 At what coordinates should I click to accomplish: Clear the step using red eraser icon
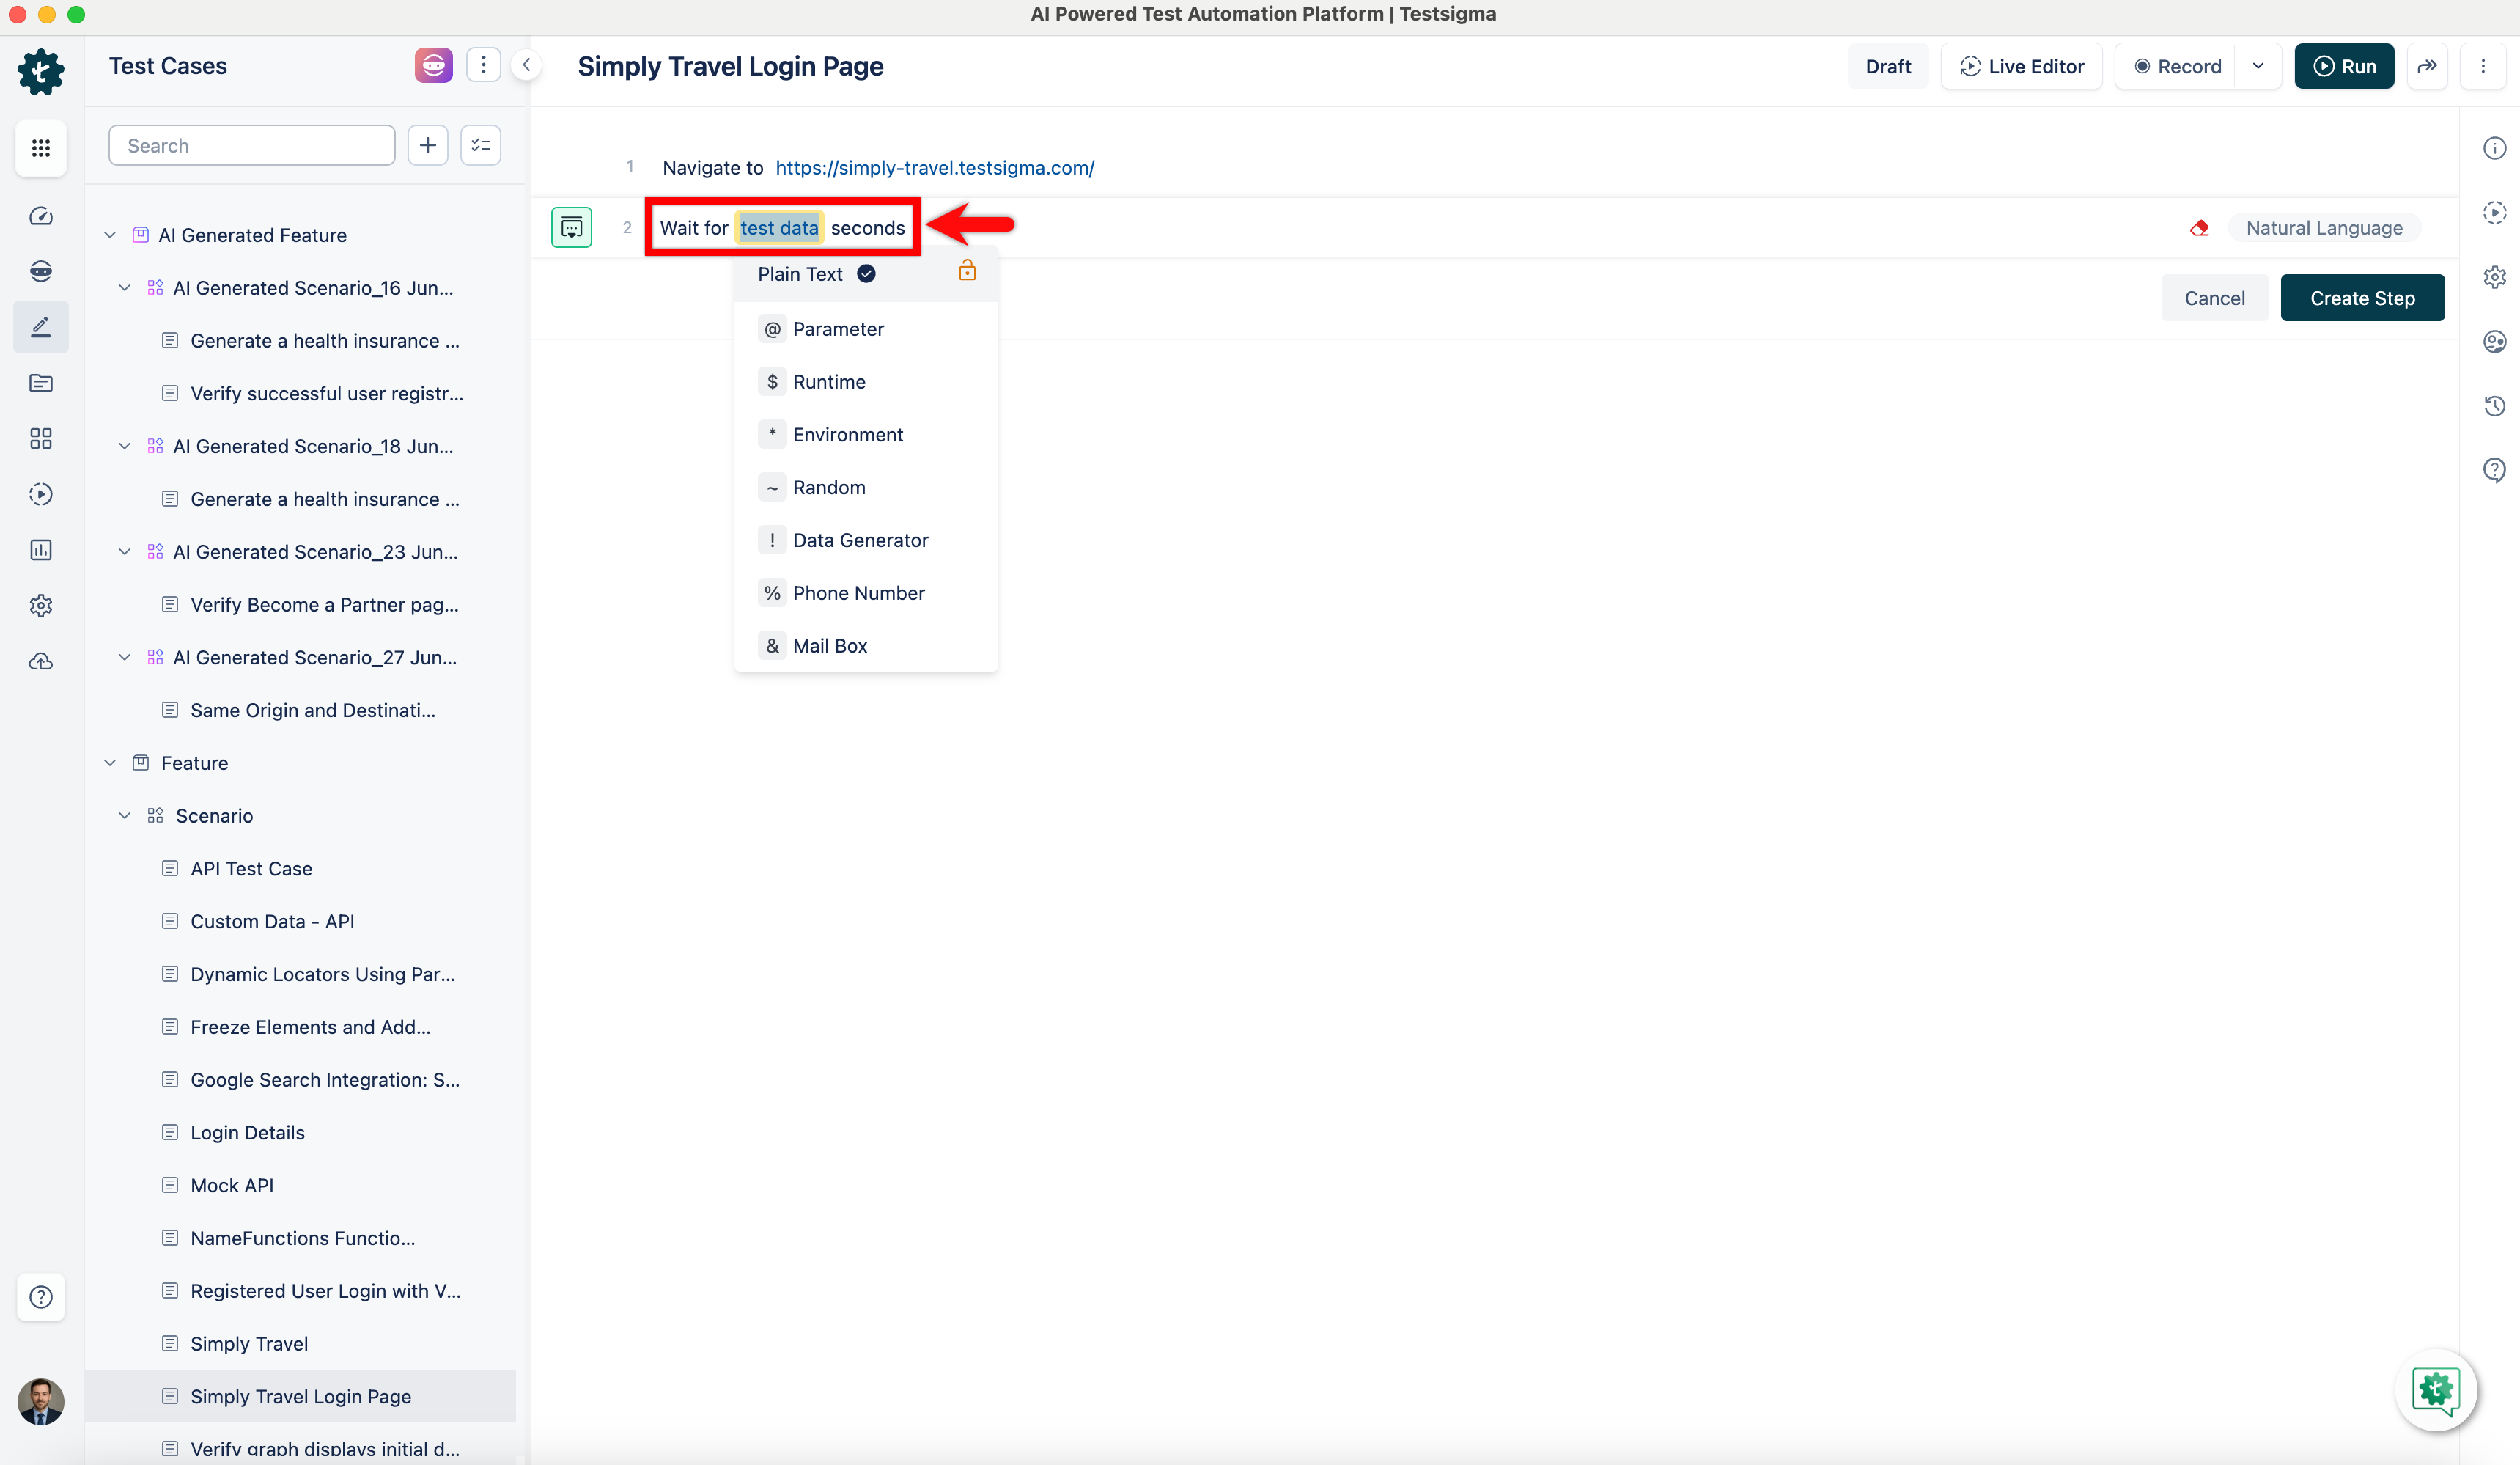[x=2199, y=227]
